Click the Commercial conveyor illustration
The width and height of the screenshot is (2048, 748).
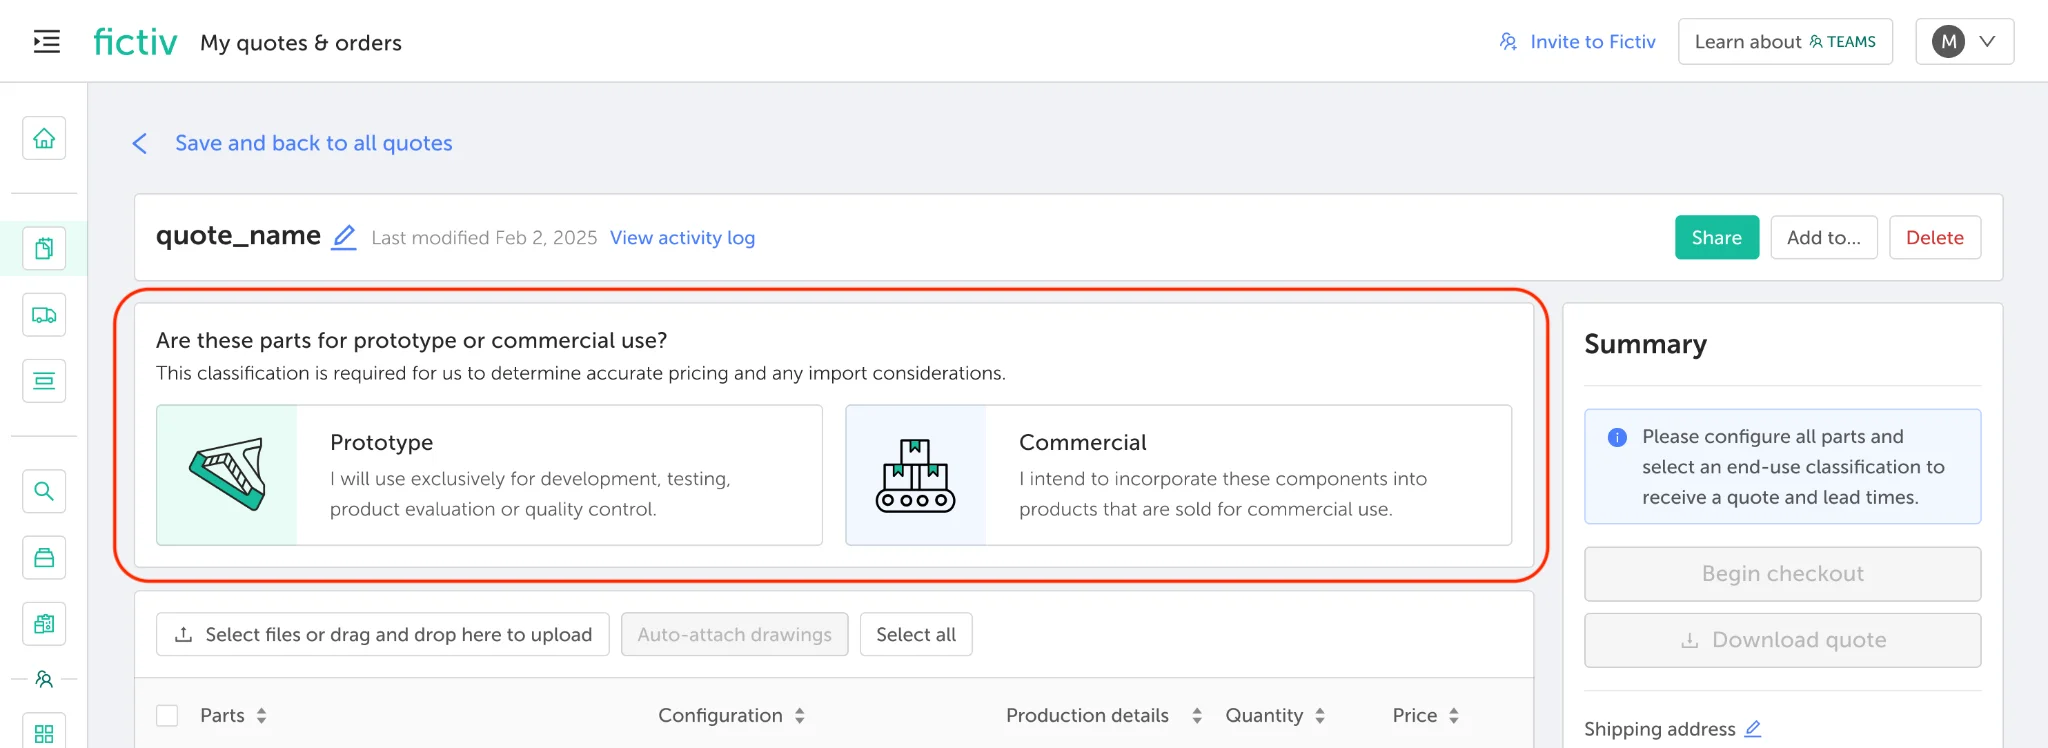(916, 475)
